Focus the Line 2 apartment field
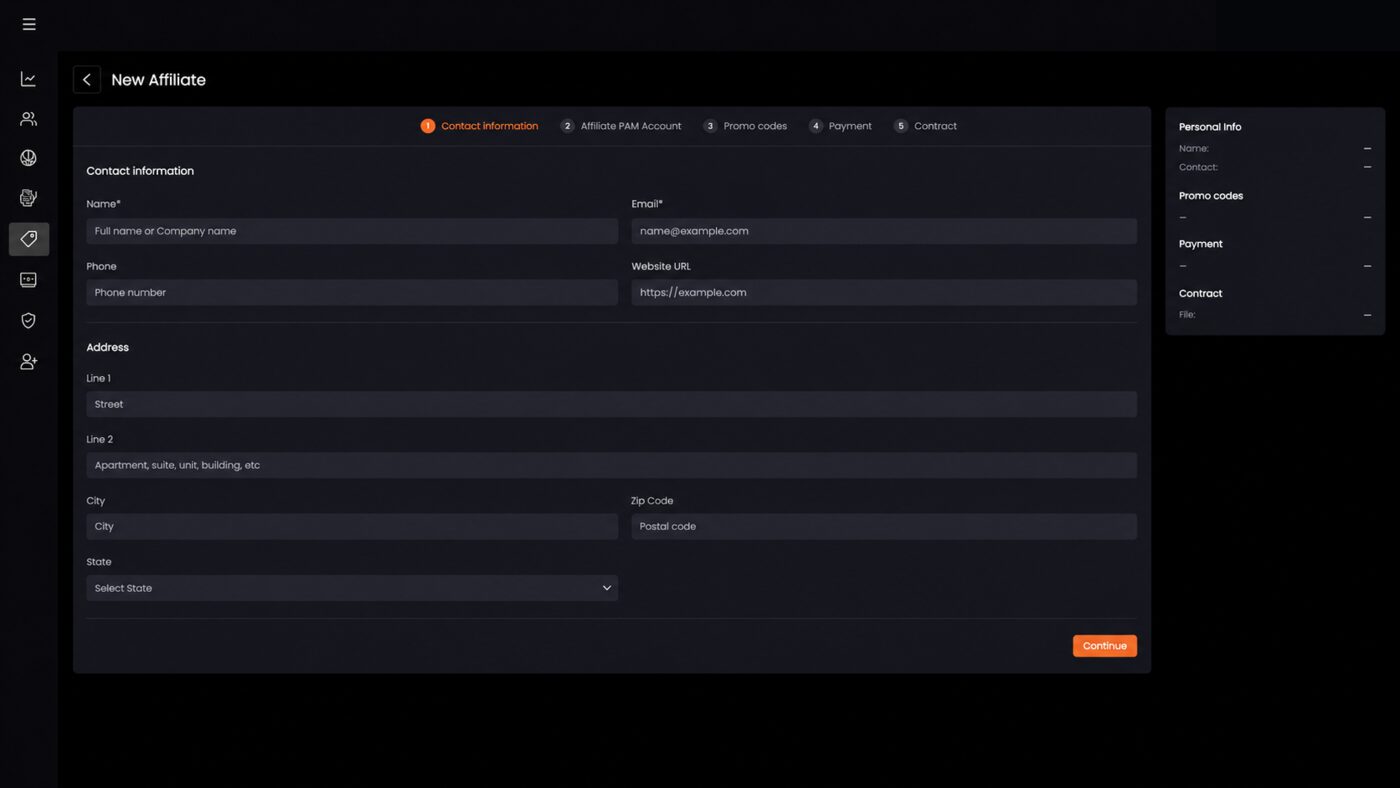Screen dimensions: 1400x788 (611, 465)
